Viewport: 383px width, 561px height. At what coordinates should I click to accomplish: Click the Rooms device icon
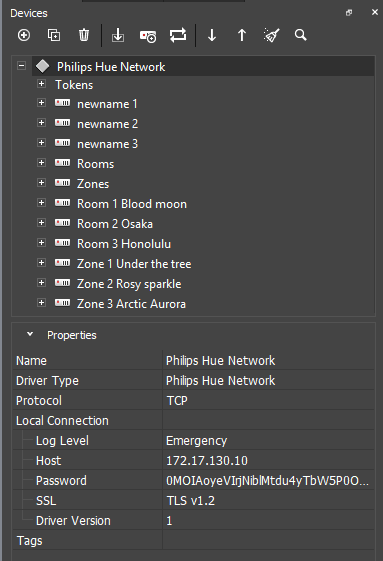point(62,163)
